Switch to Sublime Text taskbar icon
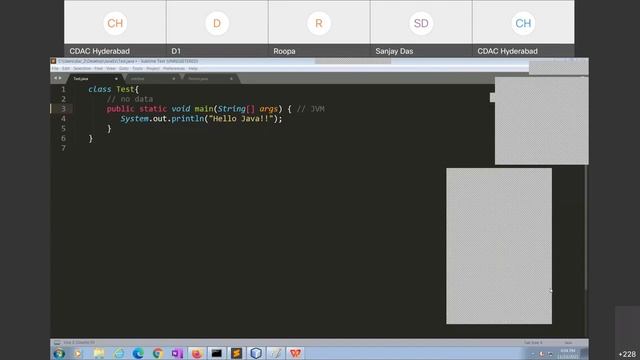 tap(236, 353)
